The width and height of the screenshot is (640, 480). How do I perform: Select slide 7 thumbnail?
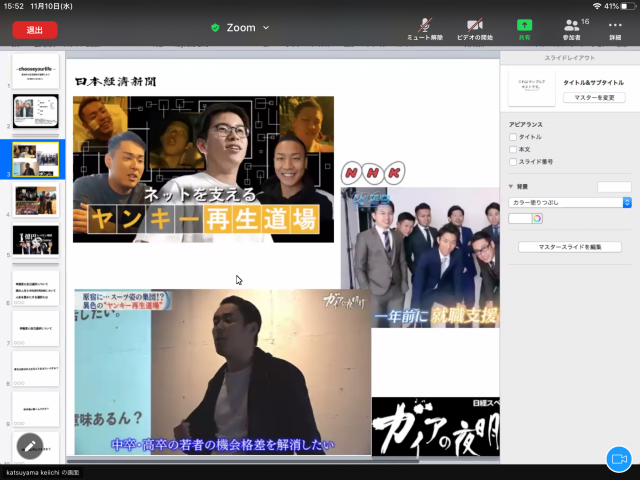[36, 328]
